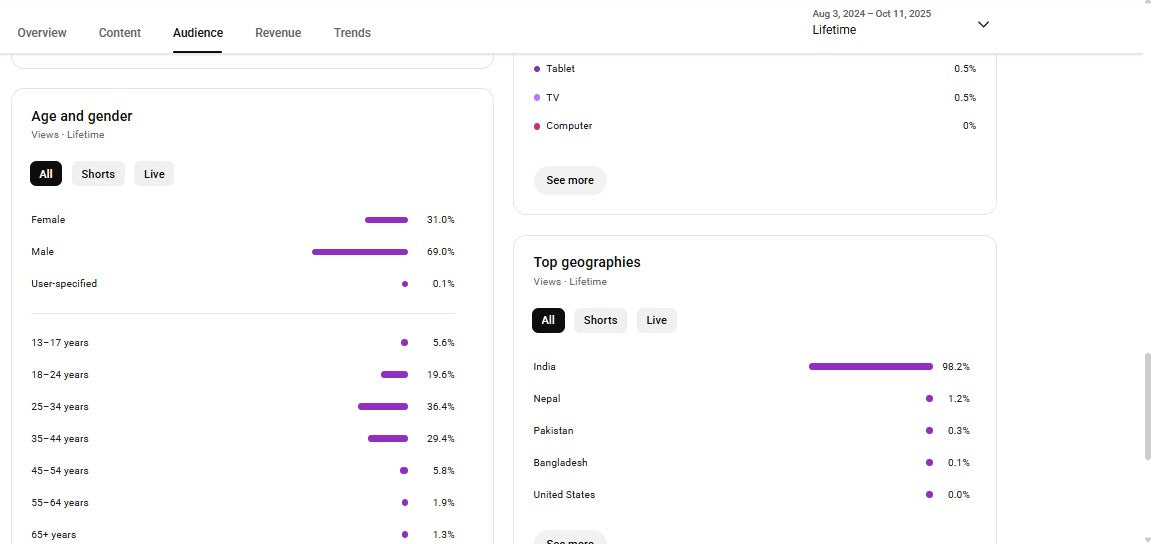Select All filter in Age and gender

[46, 174]
